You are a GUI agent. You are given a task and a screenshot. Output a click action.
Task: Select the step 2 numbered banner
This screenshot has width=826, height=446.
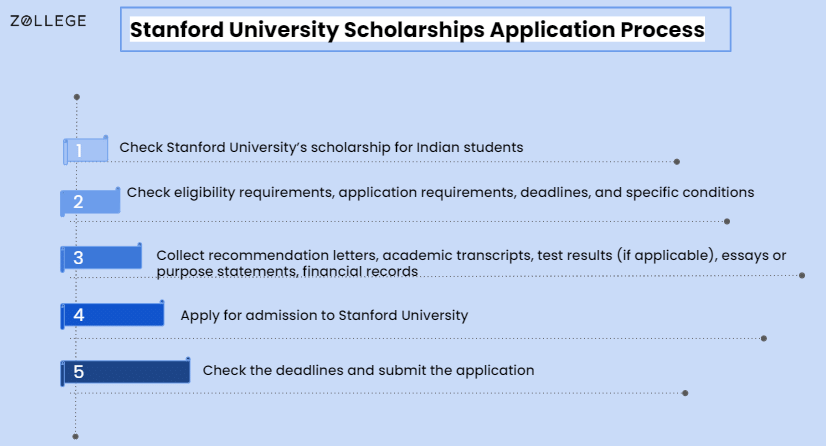point(90,201)
